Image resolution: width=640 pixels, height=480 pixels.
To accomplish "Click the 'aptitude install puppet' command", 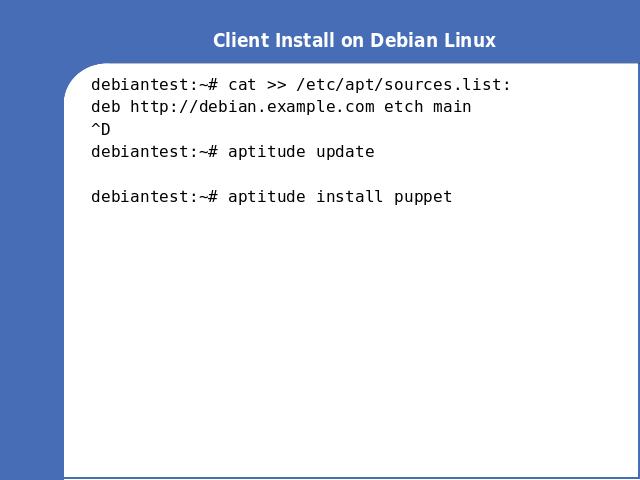I will tap(340, 197).
